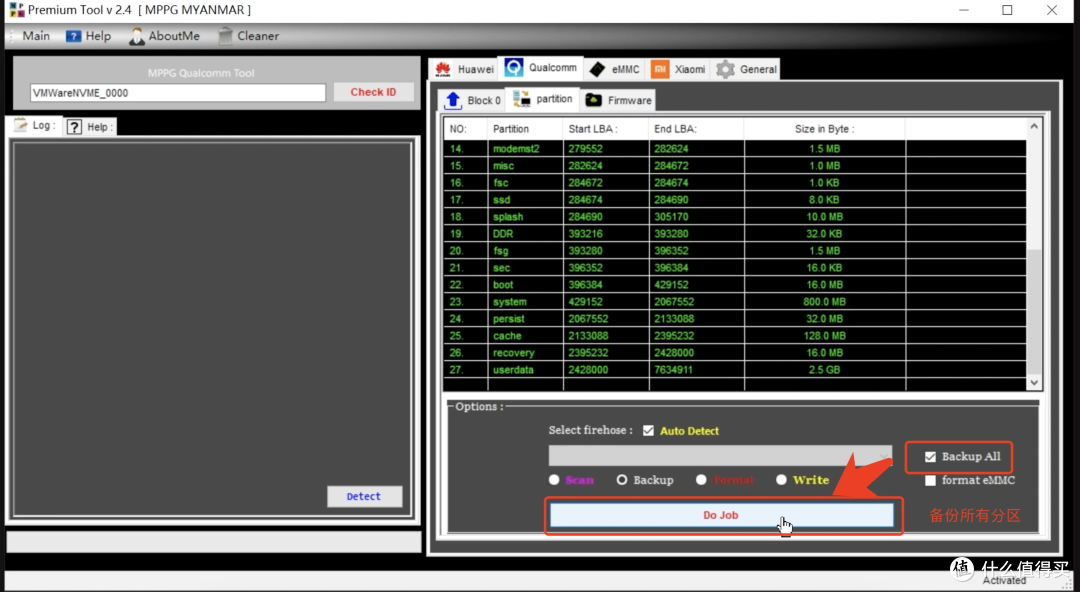1080x592 pixels.
Task: Open the Help menu in the menu bar
Action: pyautogui.click(x=88, y=36)
